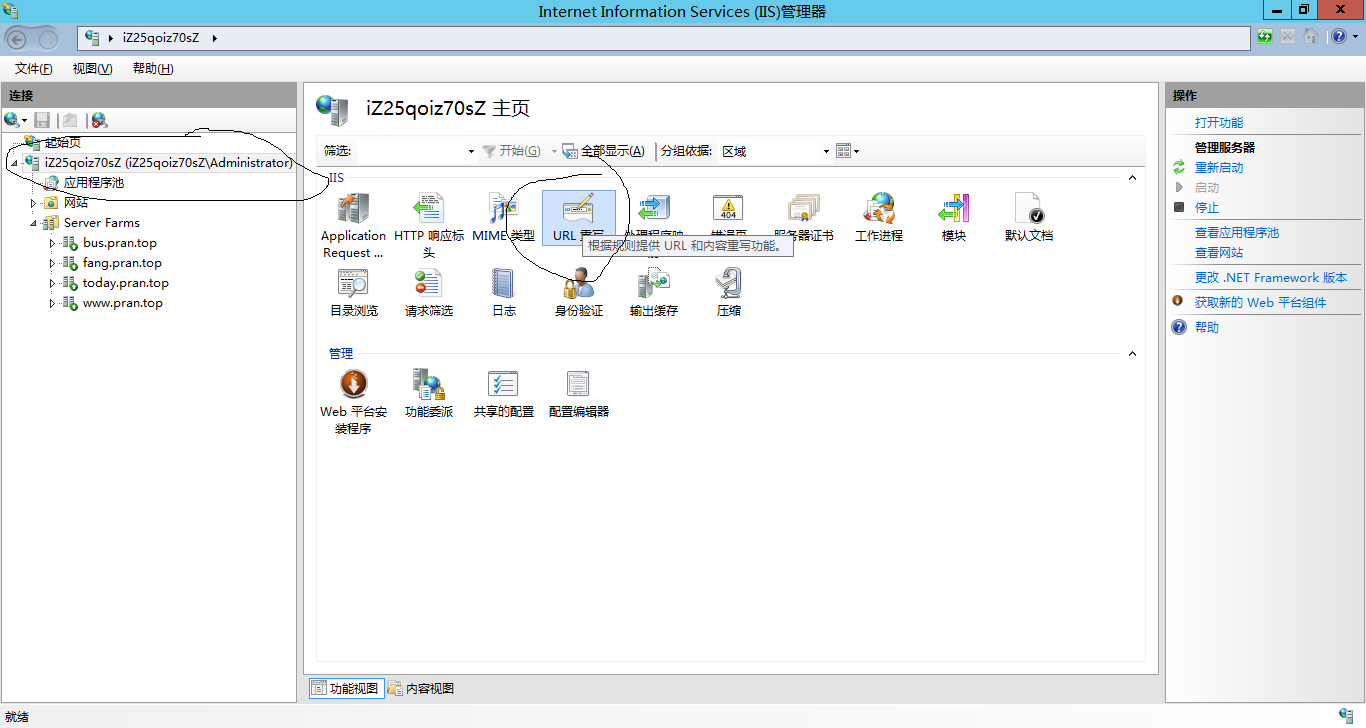Open Application Request Routing cache icon
The width and height of the screenshot is (1366, 728).
pyautogui.click(x=353, y=209)
